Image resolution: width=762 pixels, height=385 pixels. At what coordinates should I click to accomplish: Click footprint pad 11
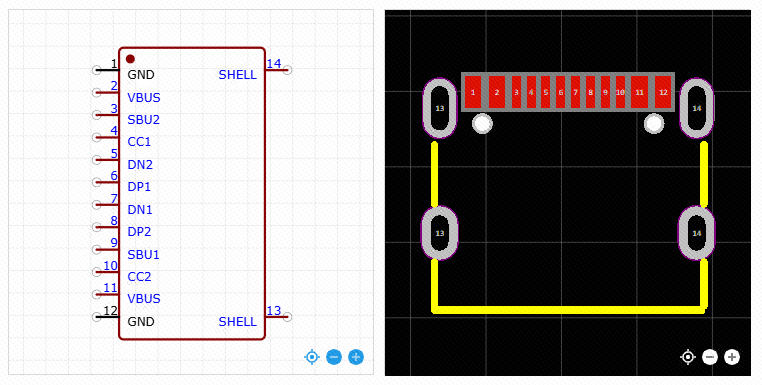pos(639,92)
